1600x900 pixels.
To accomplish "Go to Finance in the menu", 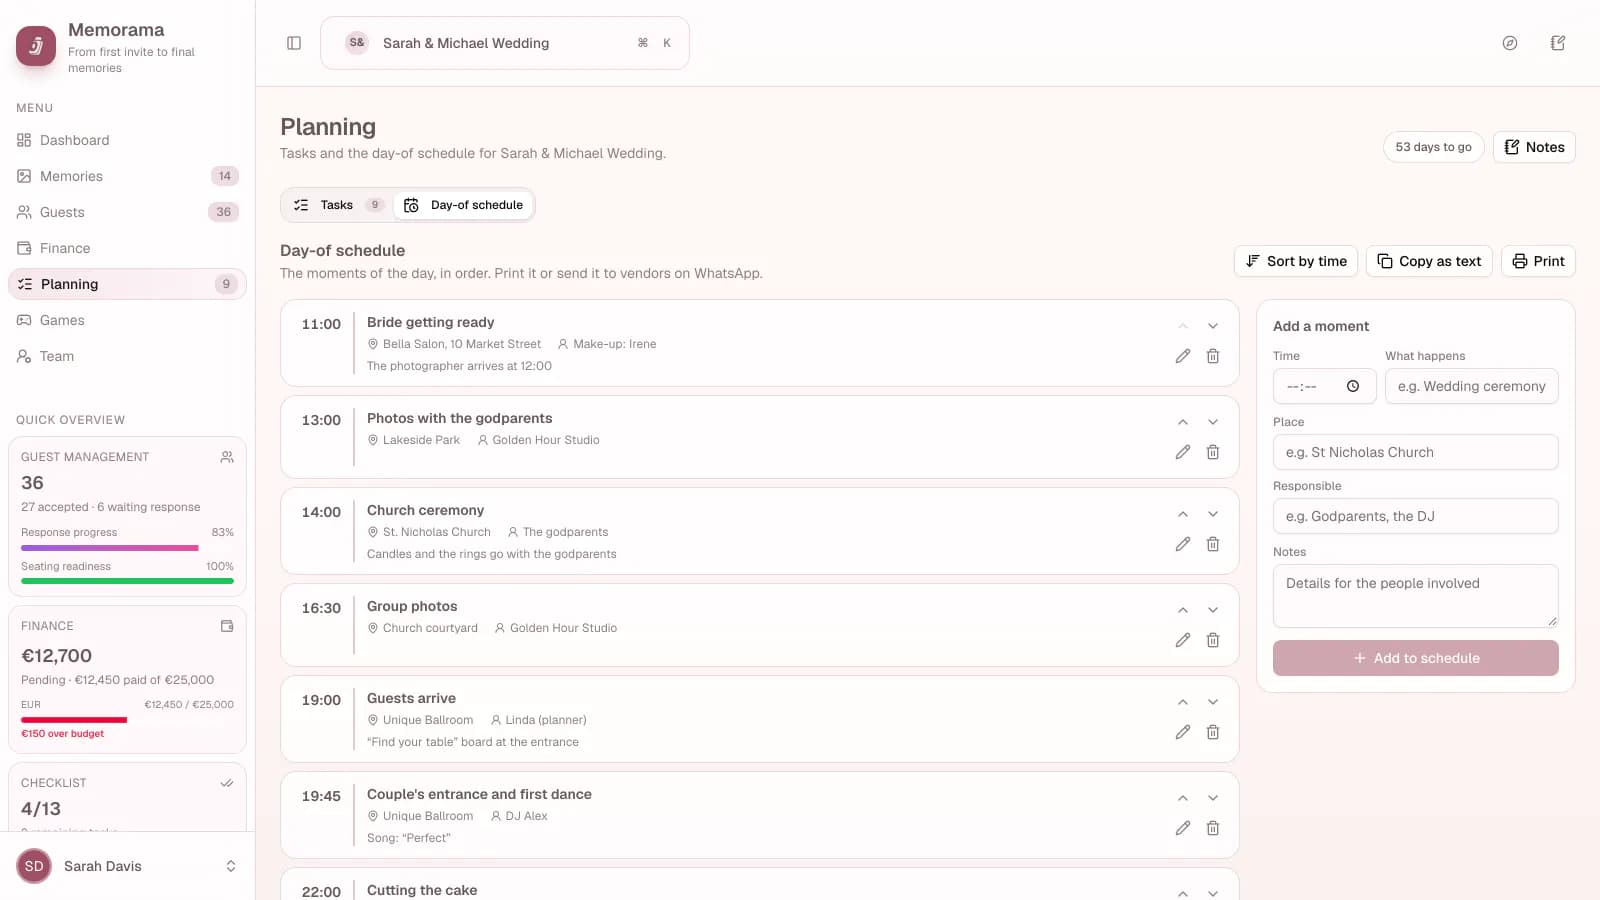I will click(x=127, y=248).
